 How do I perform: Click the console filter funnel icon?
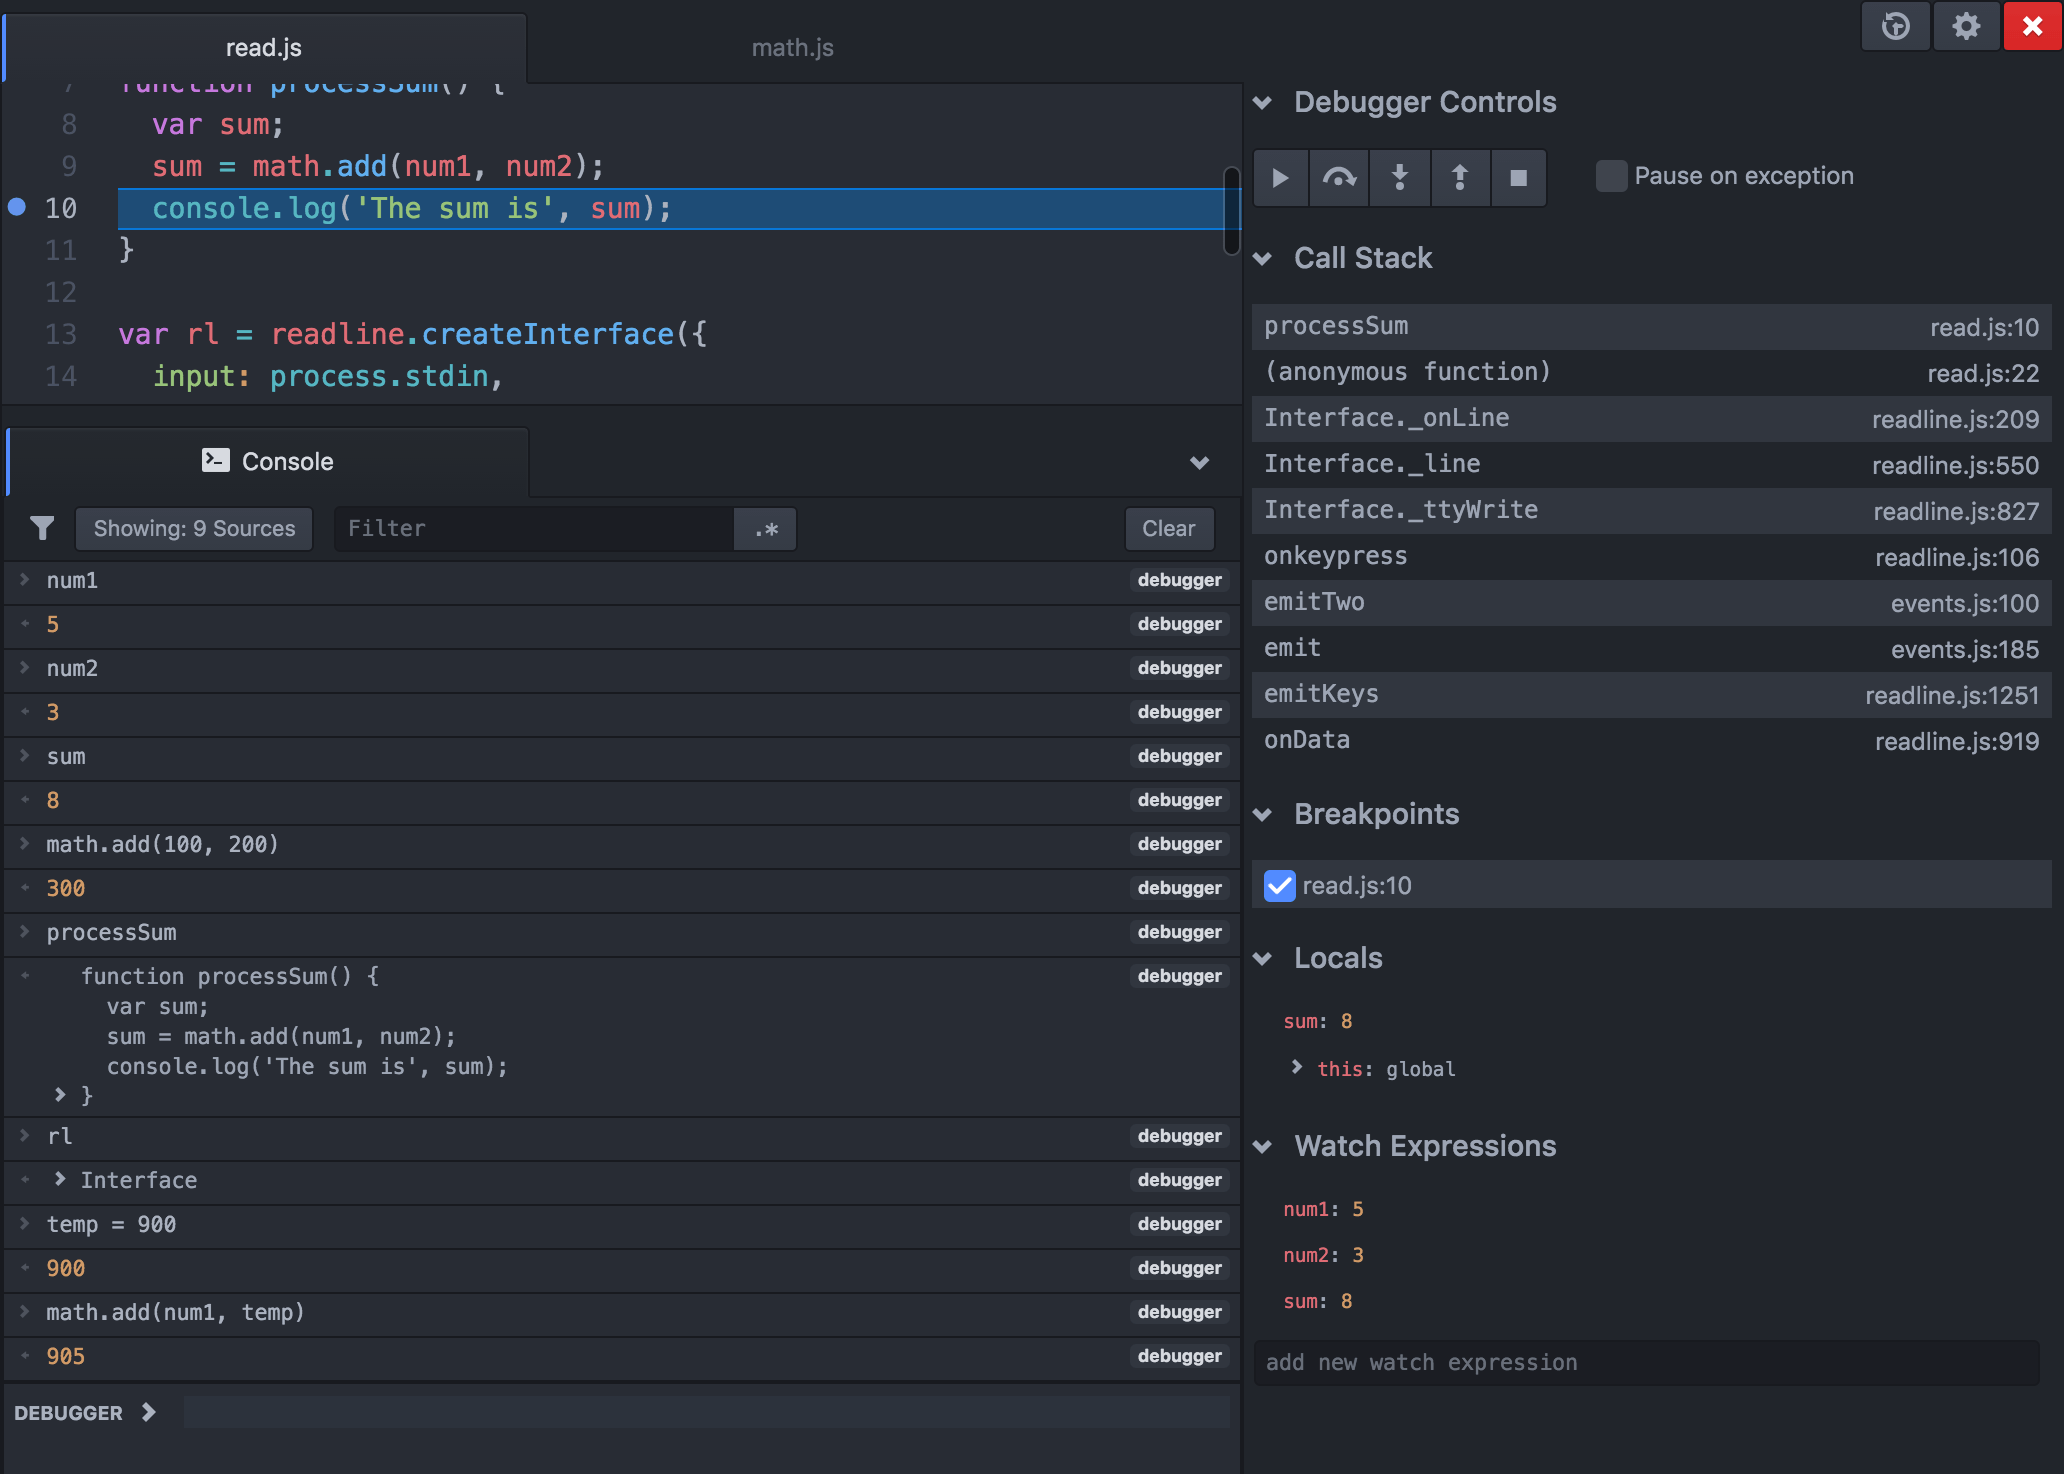[42, 528]
